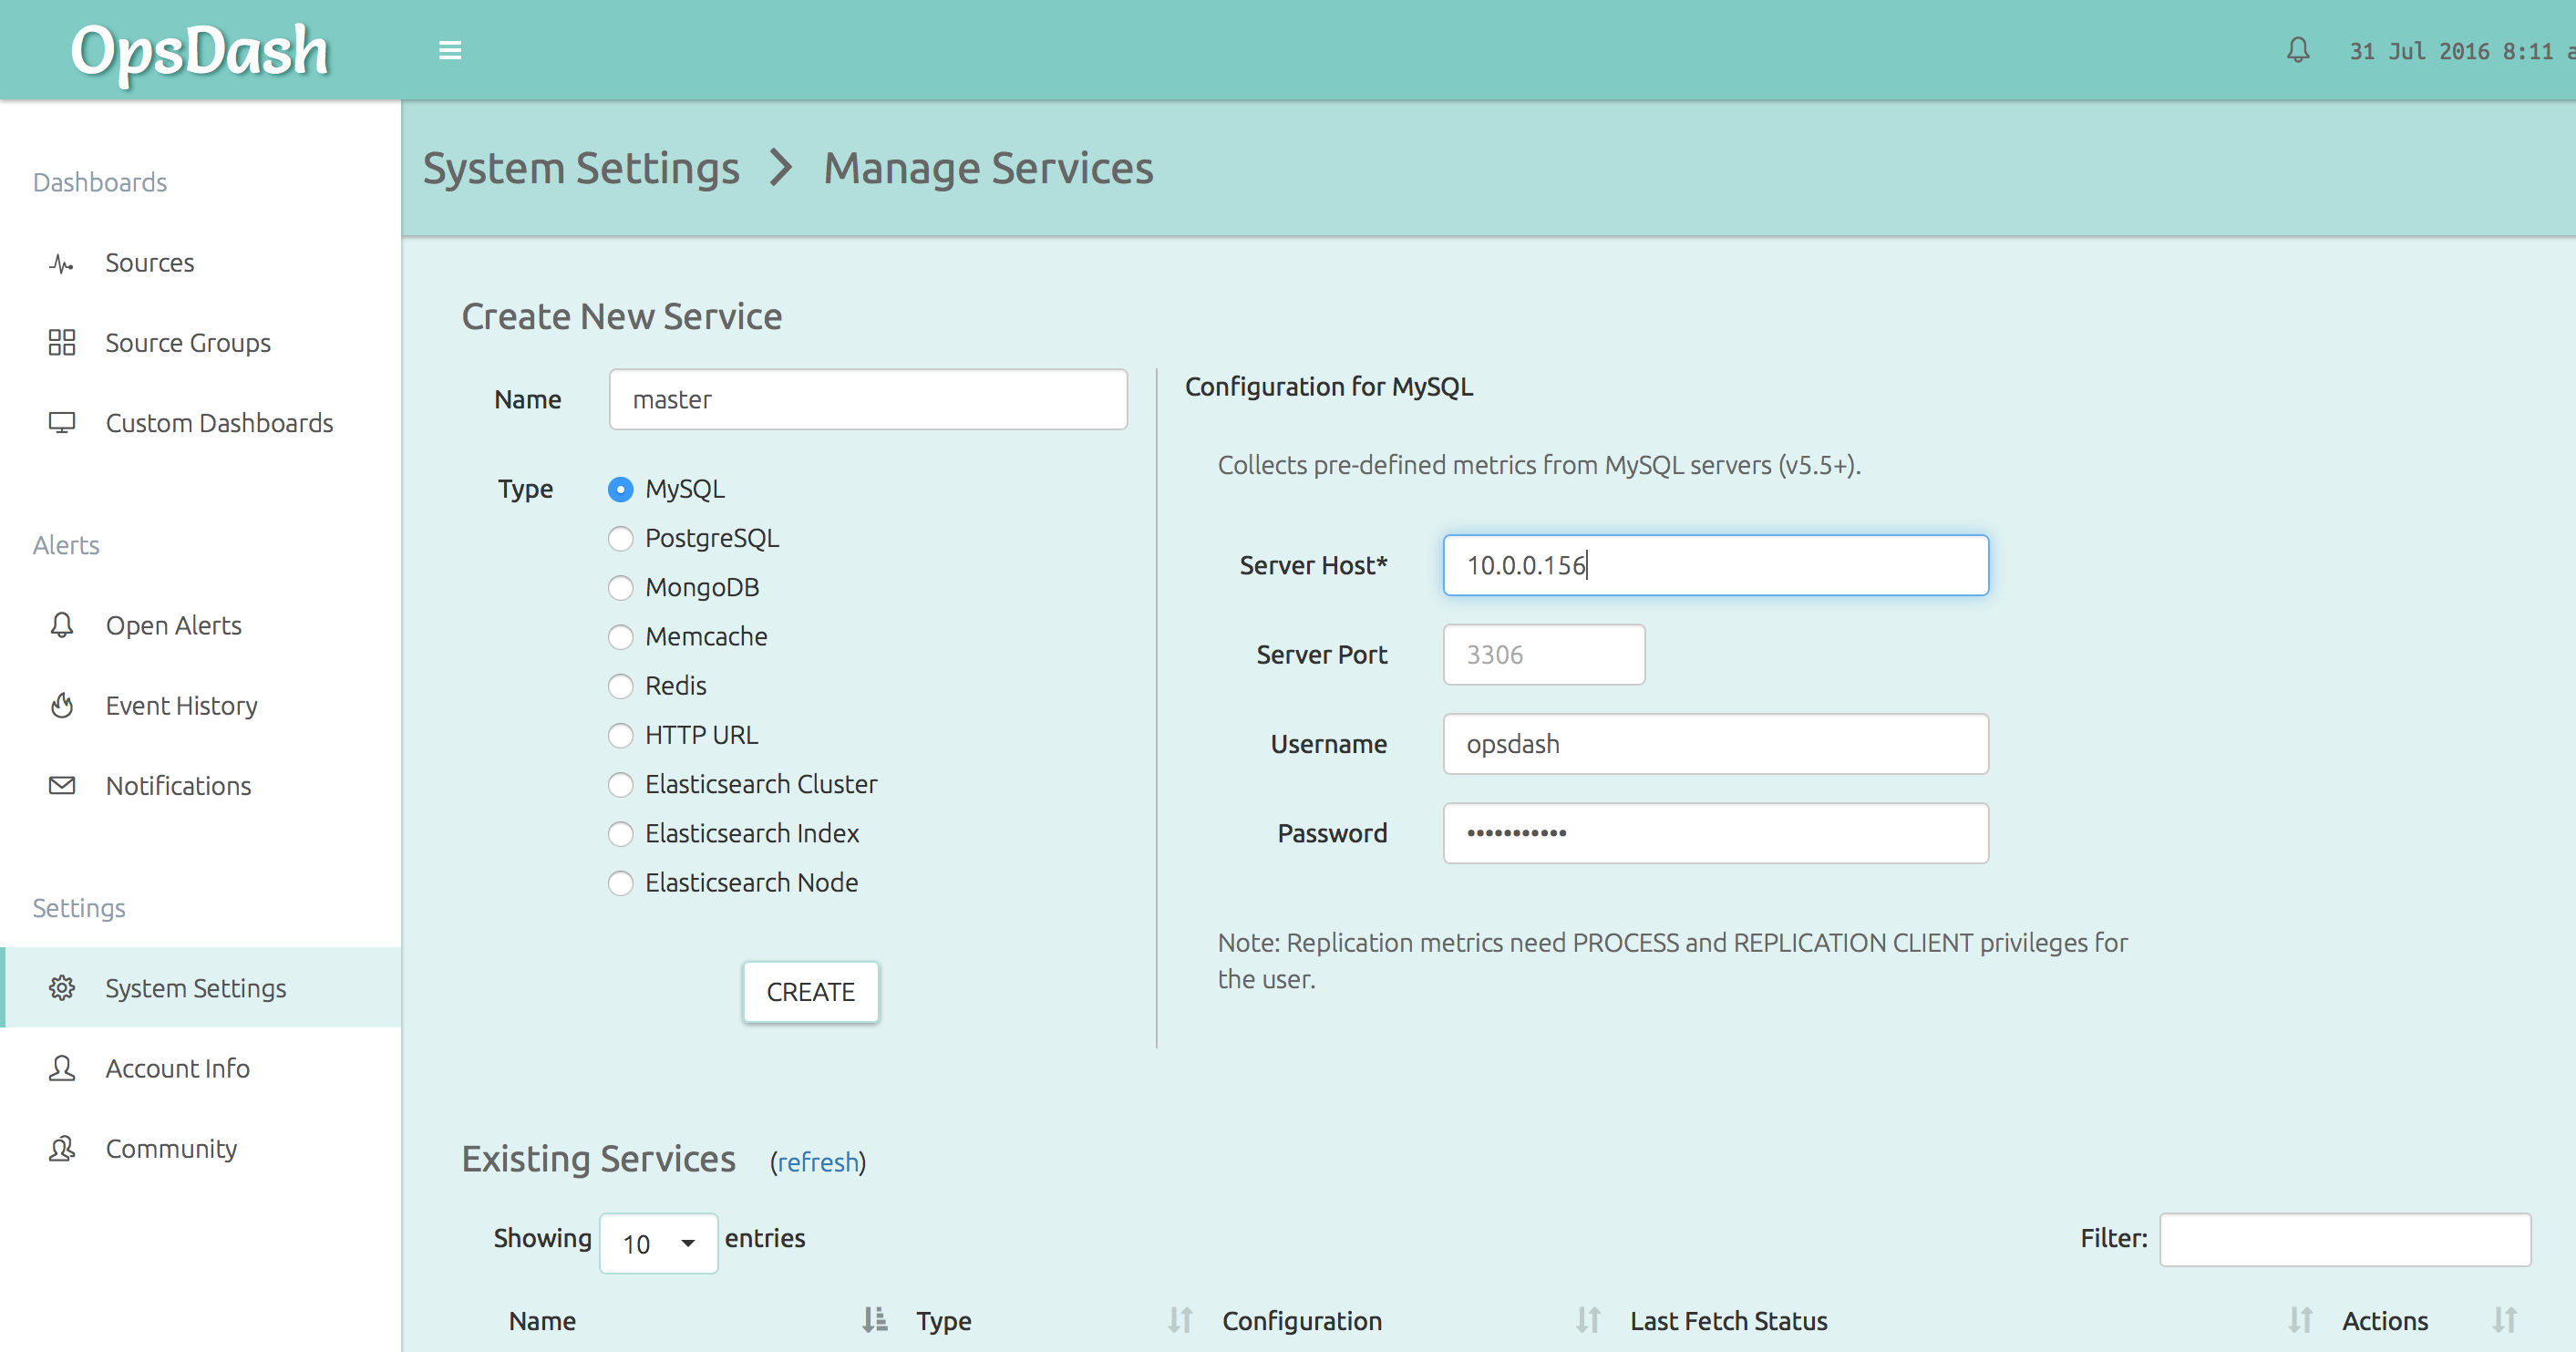The height and width of the screenshot is (1352, 2576).
Task: Go to Open Alerts page
Action: [x=201, y=625]
